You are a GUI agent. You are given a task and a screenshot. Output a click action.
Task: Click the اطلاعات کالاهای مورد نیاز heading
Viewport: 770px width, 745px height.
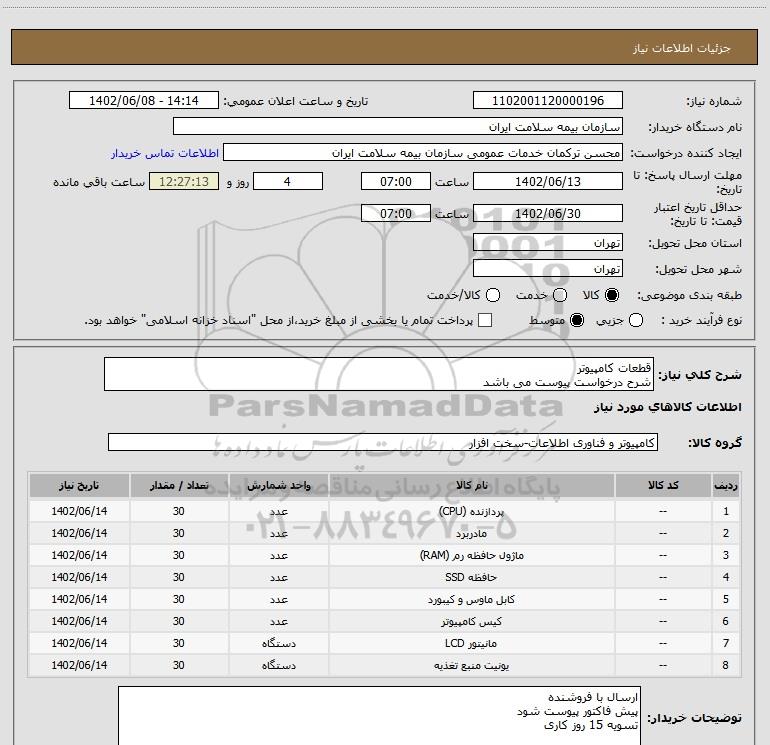(667, 407)
